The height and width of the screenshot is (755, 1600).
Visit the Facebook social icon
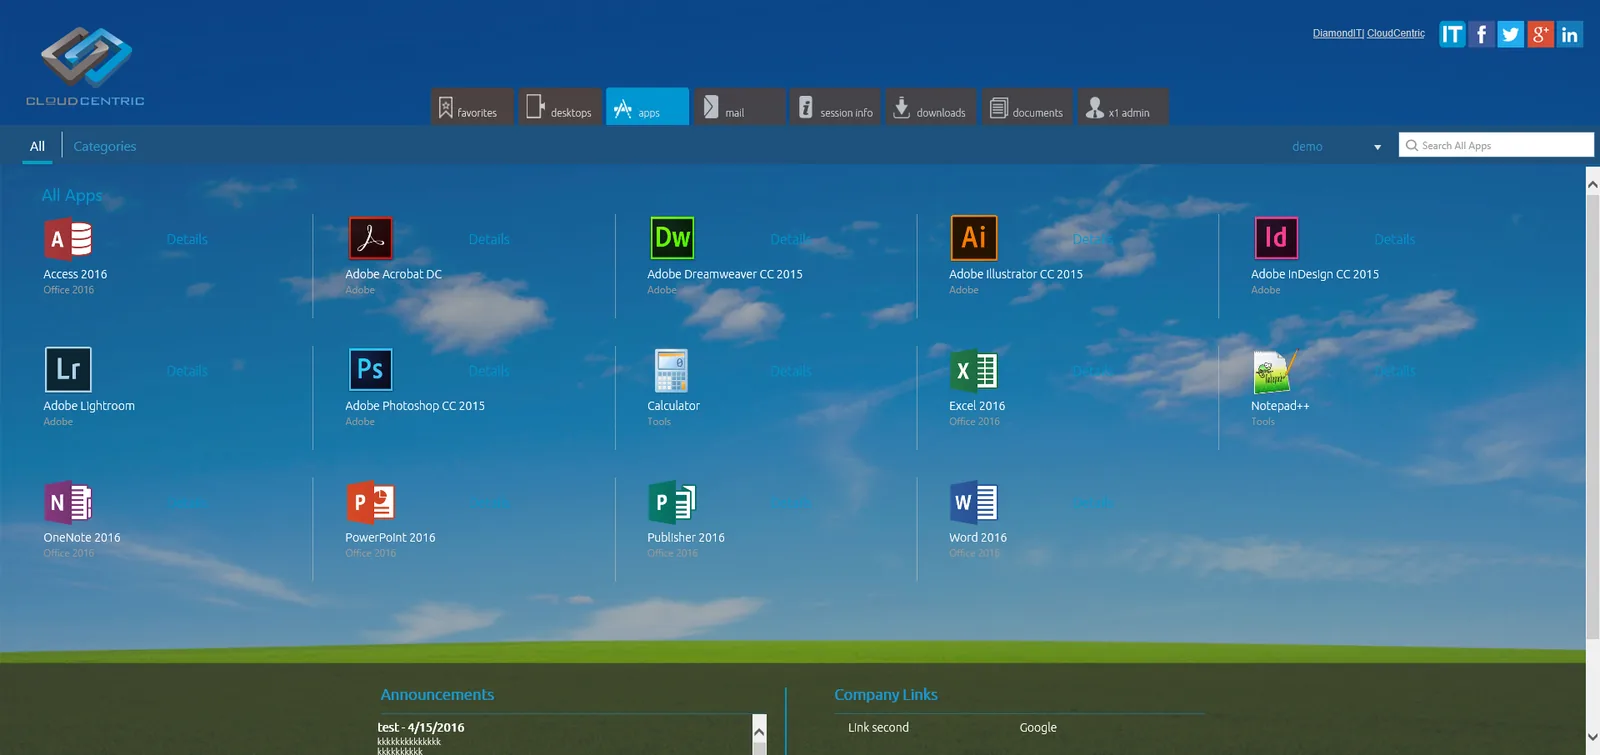(x=1481, y=34)
